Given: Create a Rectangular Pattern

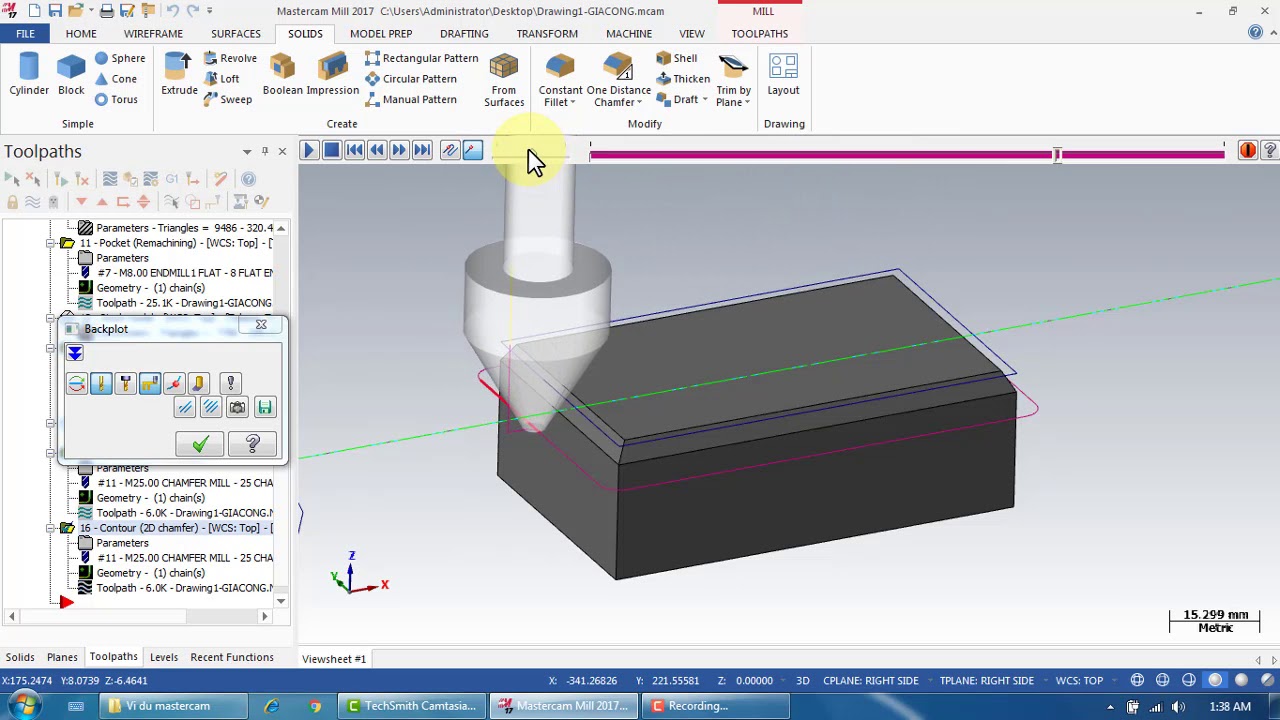Looking at the screenshot, I should pos(422,58).
